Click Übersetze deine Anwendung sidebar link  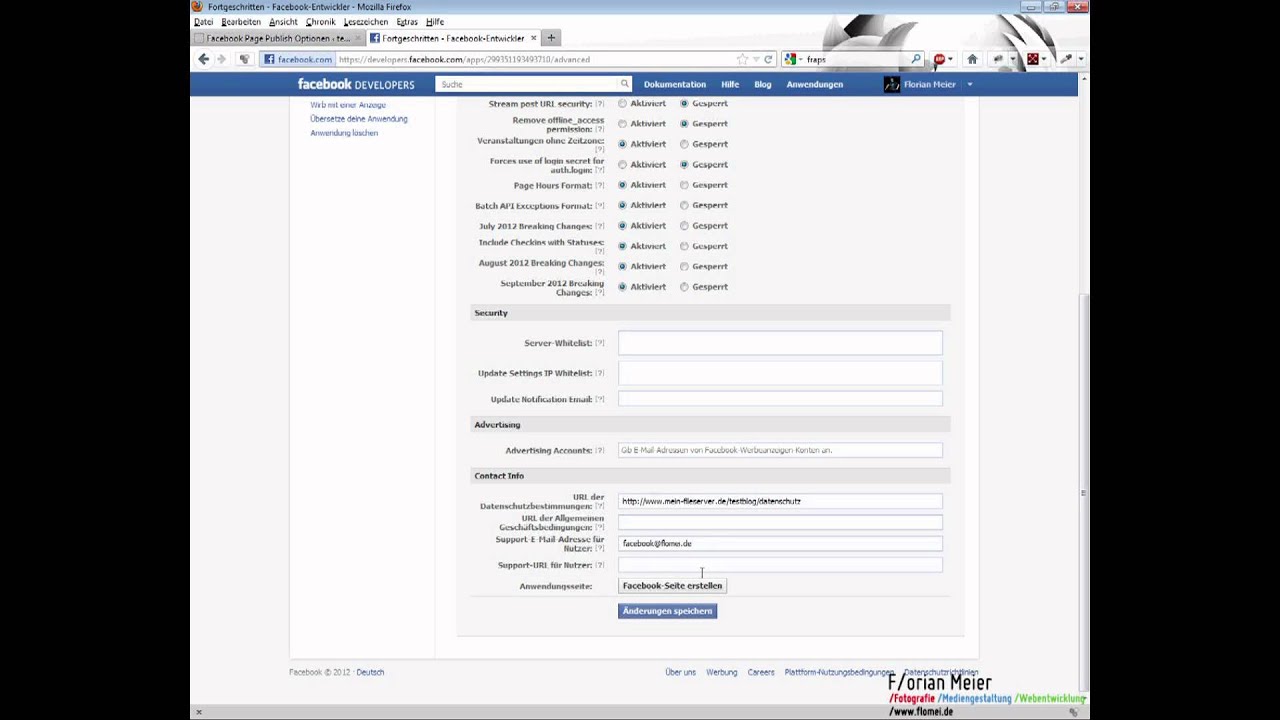(x=359, y=119)
